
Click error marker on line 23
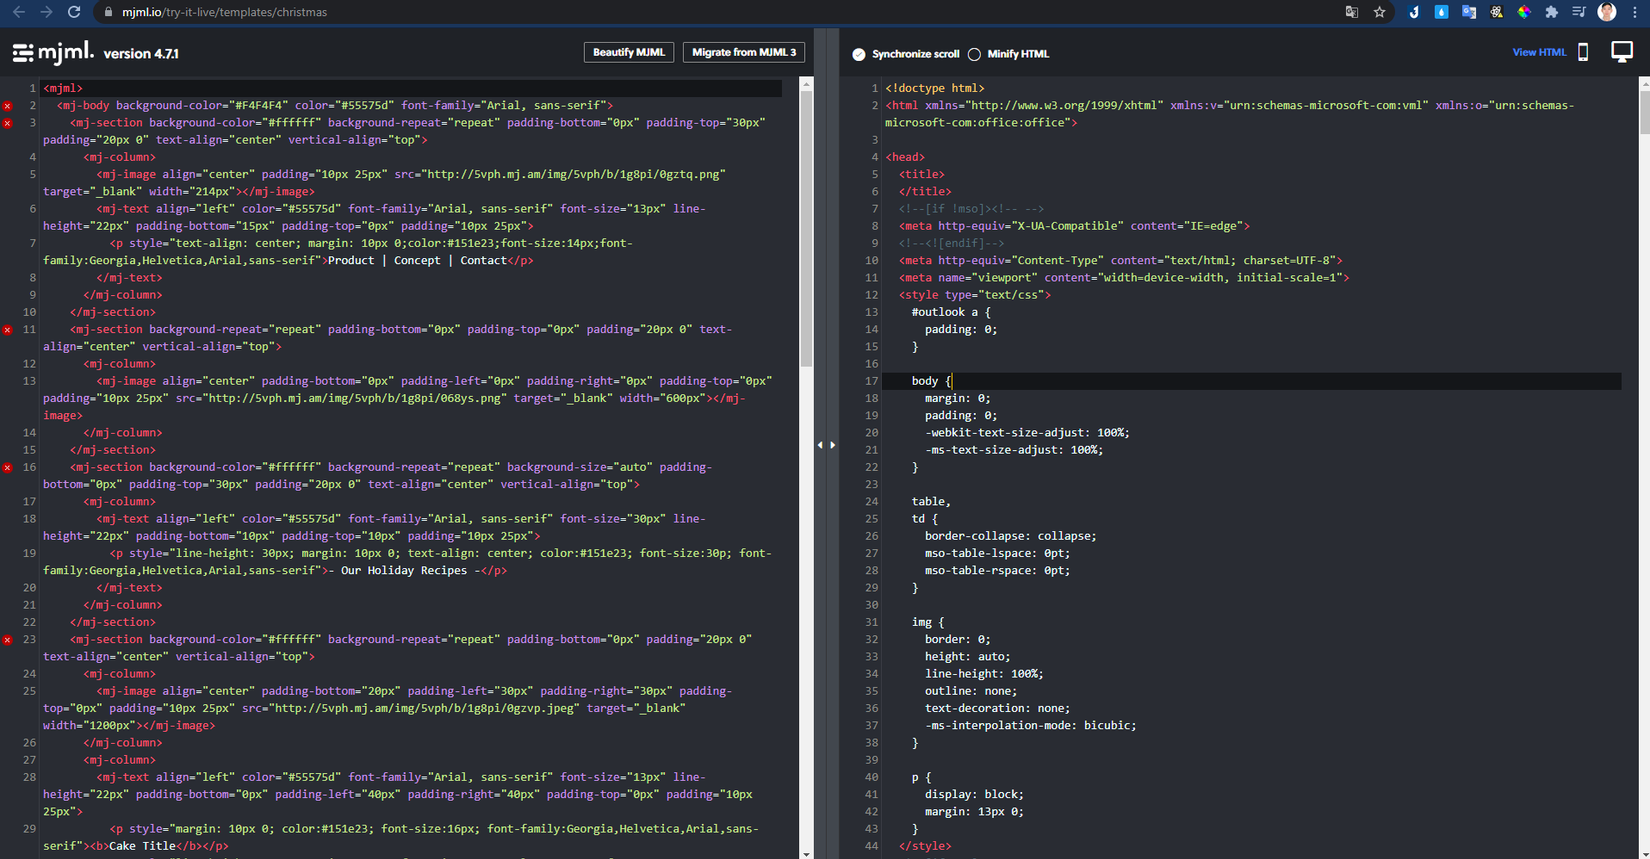click(8, 640)
